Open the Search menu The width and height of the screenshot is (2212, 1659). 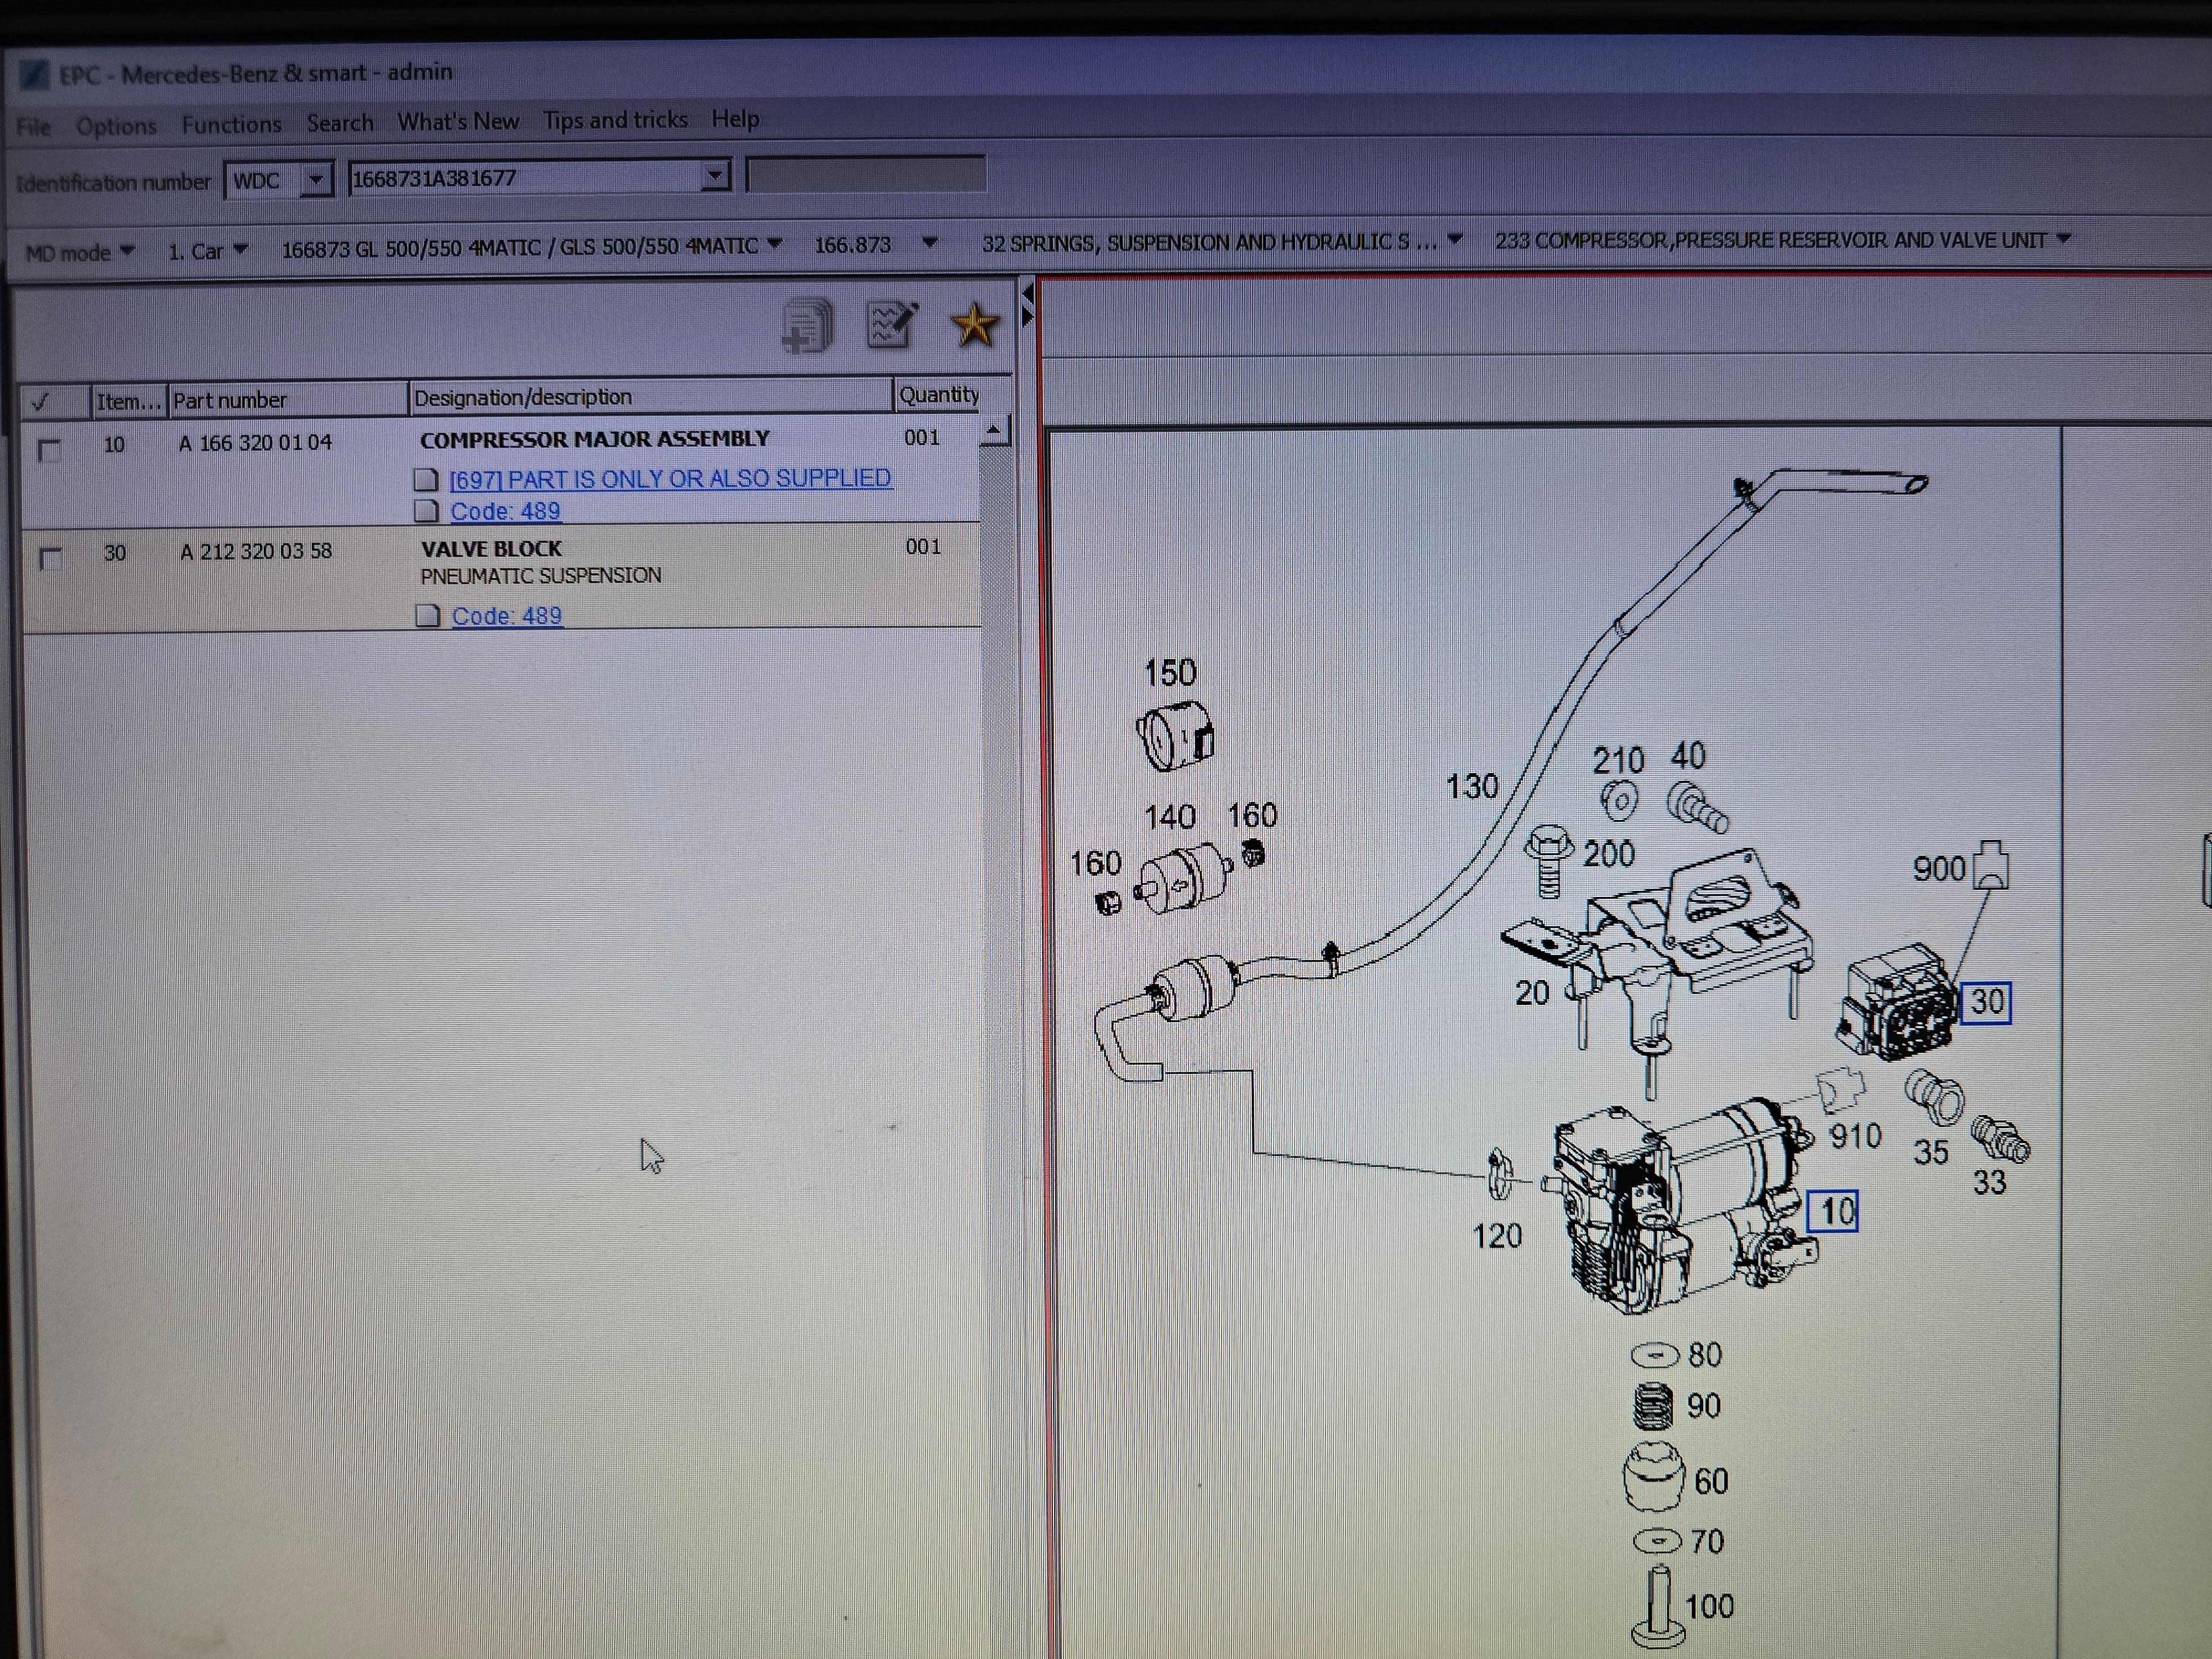point(340,123)
